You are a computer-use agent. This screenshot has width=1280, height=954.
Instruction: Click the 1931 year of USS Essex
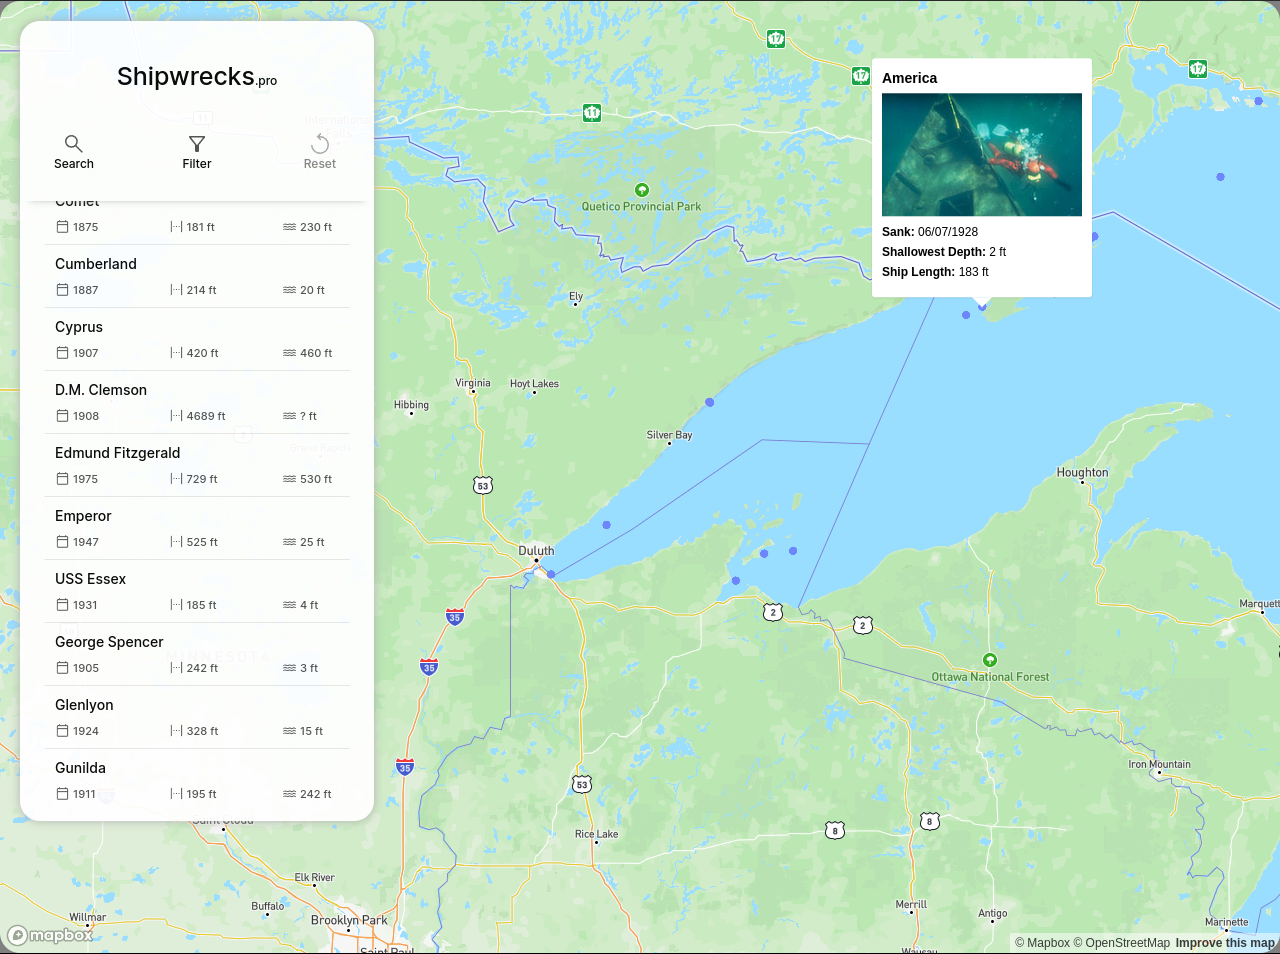tap(86, 605)
